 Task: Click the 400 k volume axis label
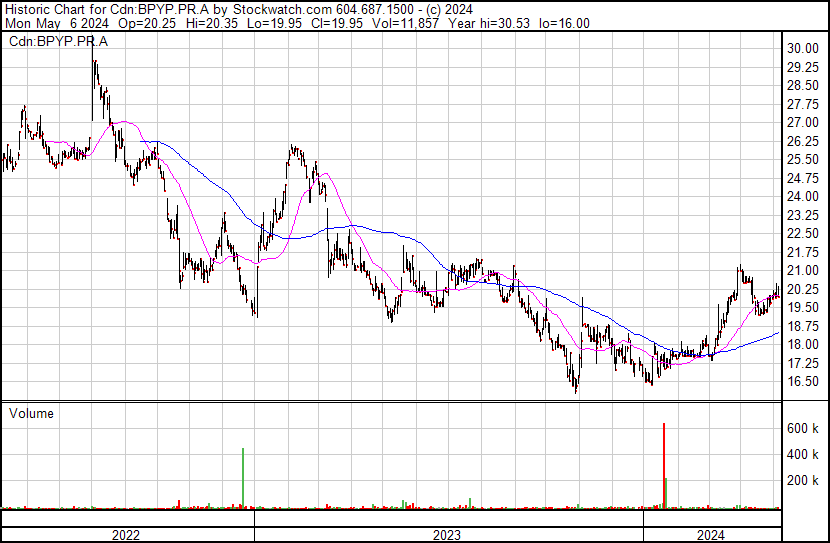click(803, 455)
